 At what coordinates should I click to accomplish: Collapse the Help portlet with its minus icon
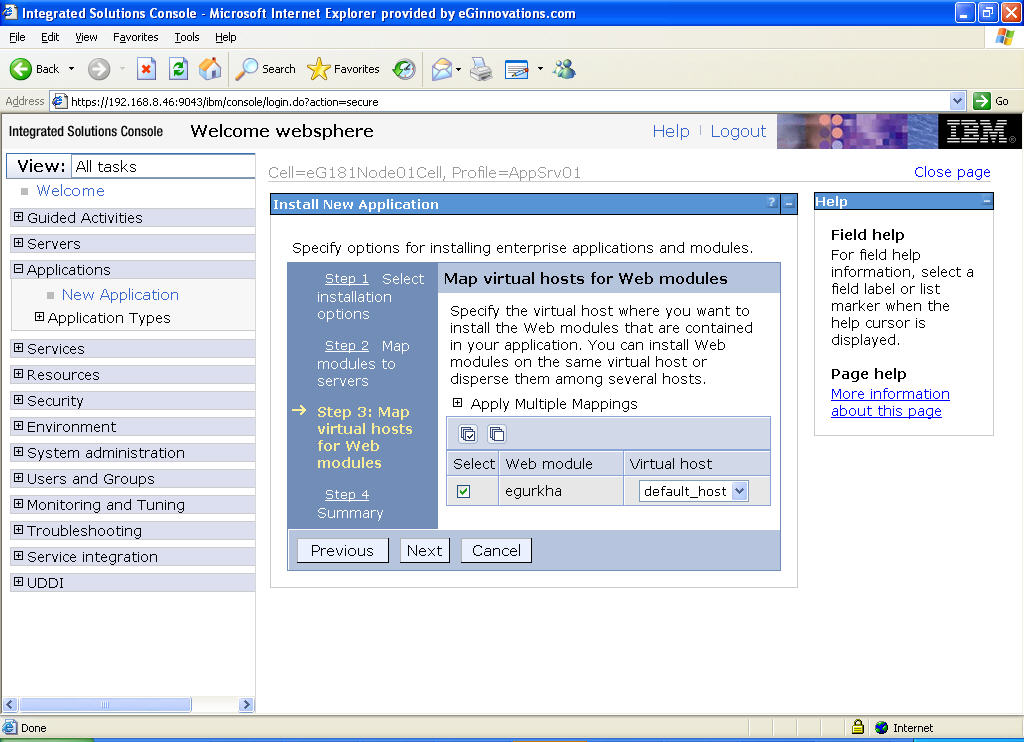click(986, 201)
